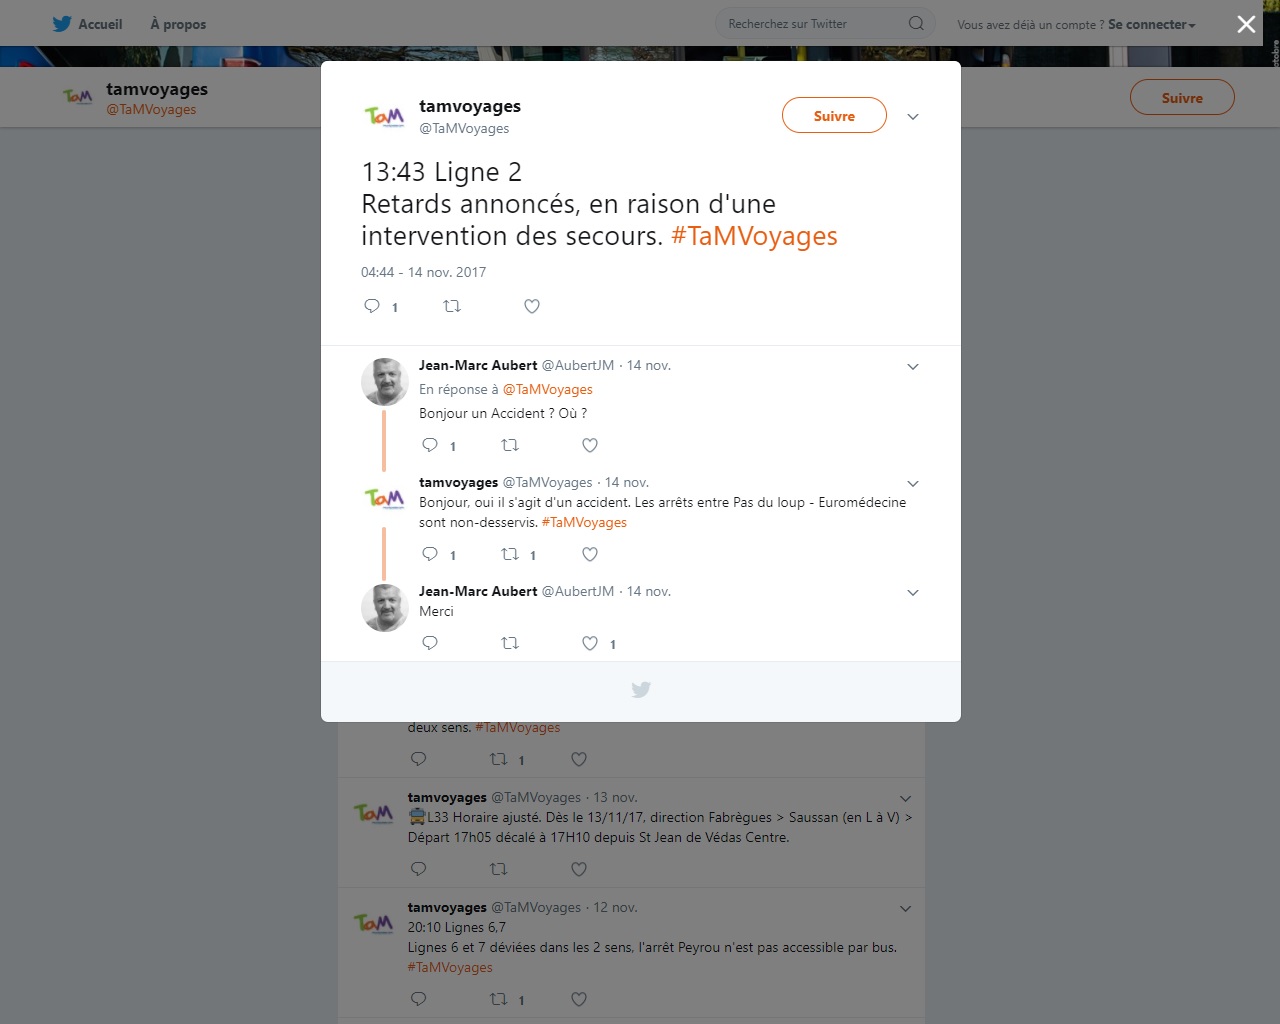The width and height of the screenshot is (1280, 1024).
Task: Retweet the tamvoyages accident confirmation reply
Action: tap(510, 554)
